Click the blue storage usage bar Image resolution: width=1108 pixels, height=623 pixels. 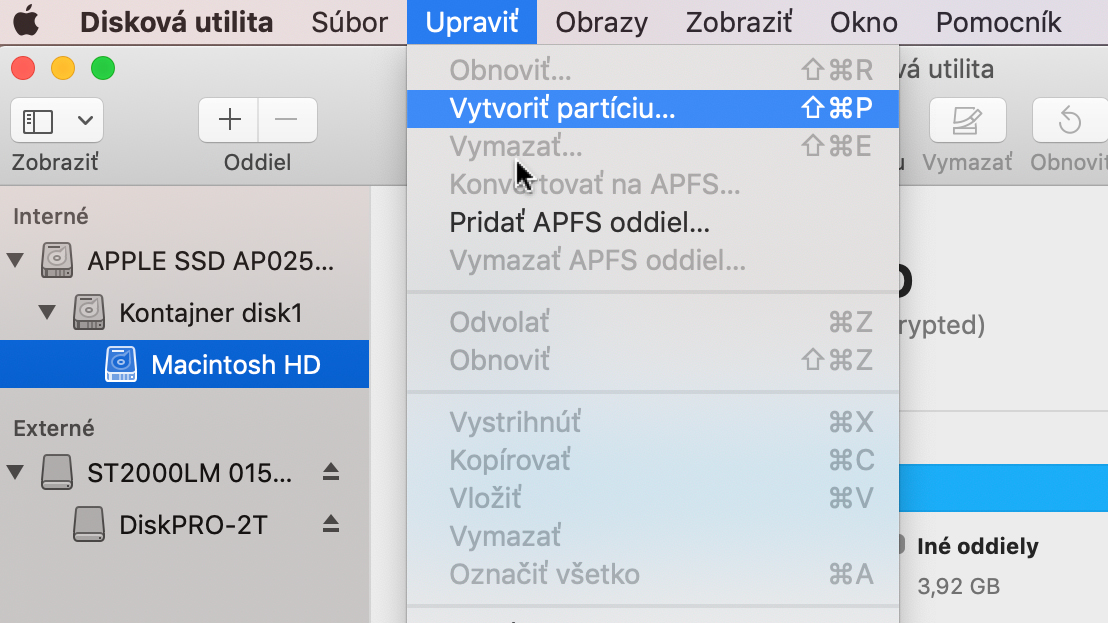[x=1003, y=487]
